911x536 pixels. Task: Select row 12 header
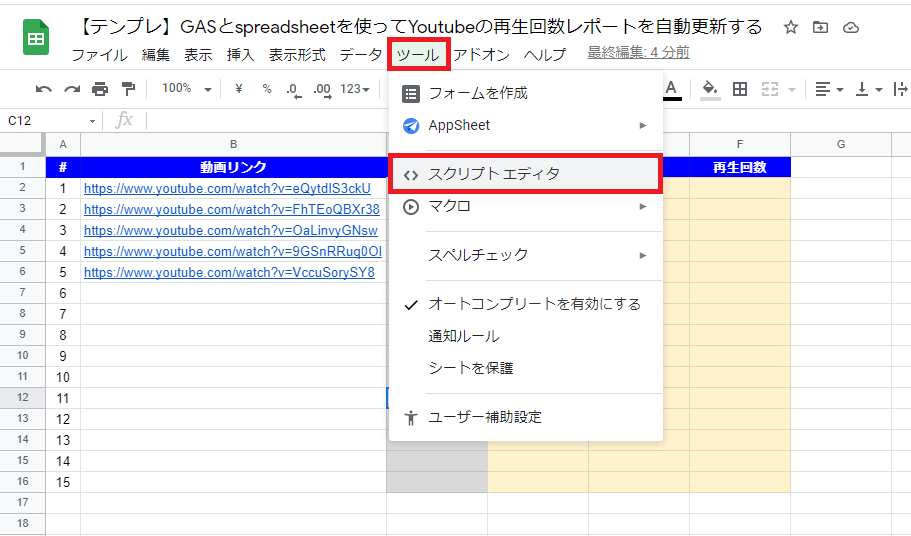[x=23, y=398]
